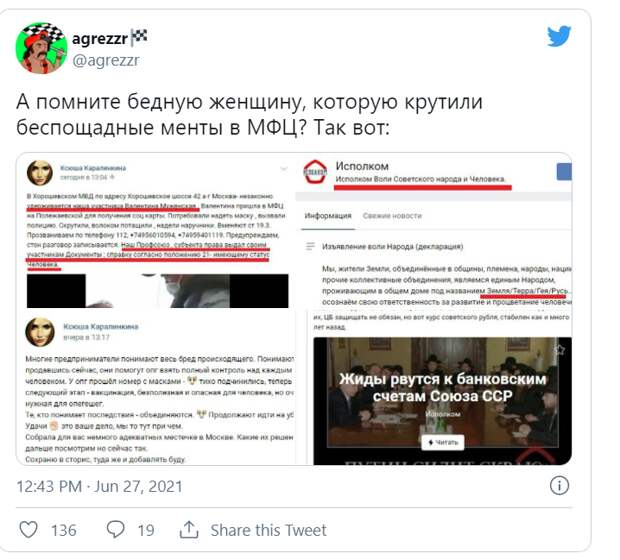The image size is (620, 560).
Task: Click the upper post author avatar
Action: [40, 173]
